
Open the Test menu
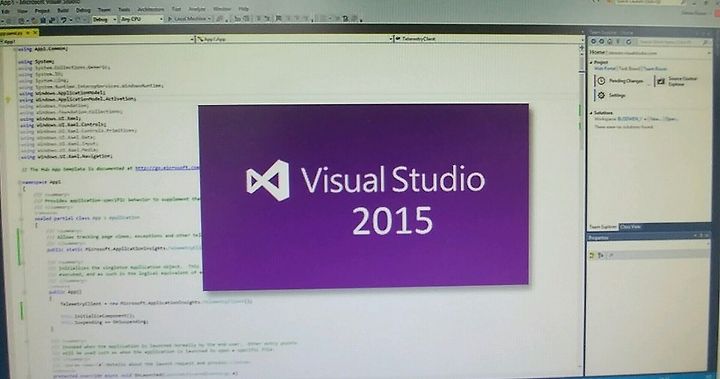pos(176,9)
